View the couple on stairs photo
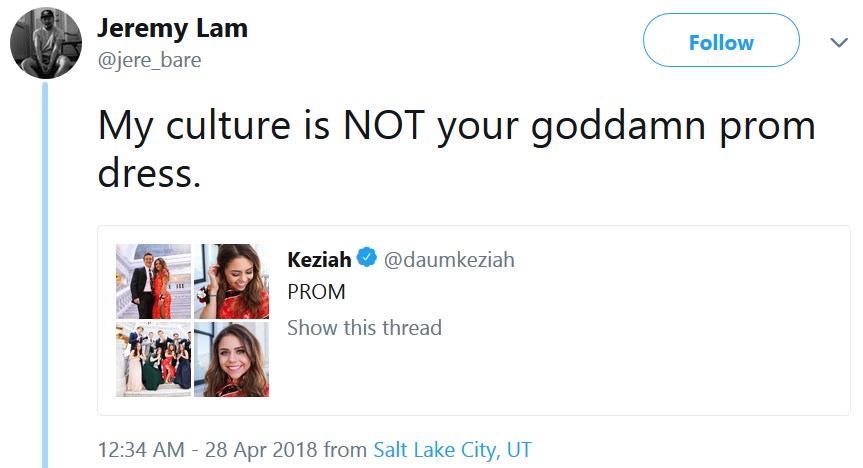Screen dimensions: 863x468 (x=154, y=281)
